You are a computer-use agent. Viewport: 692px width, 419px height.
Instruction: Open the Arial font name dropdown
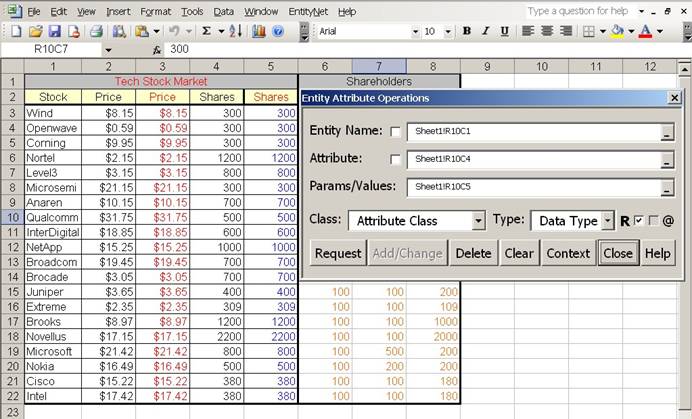tap(415, 32)
